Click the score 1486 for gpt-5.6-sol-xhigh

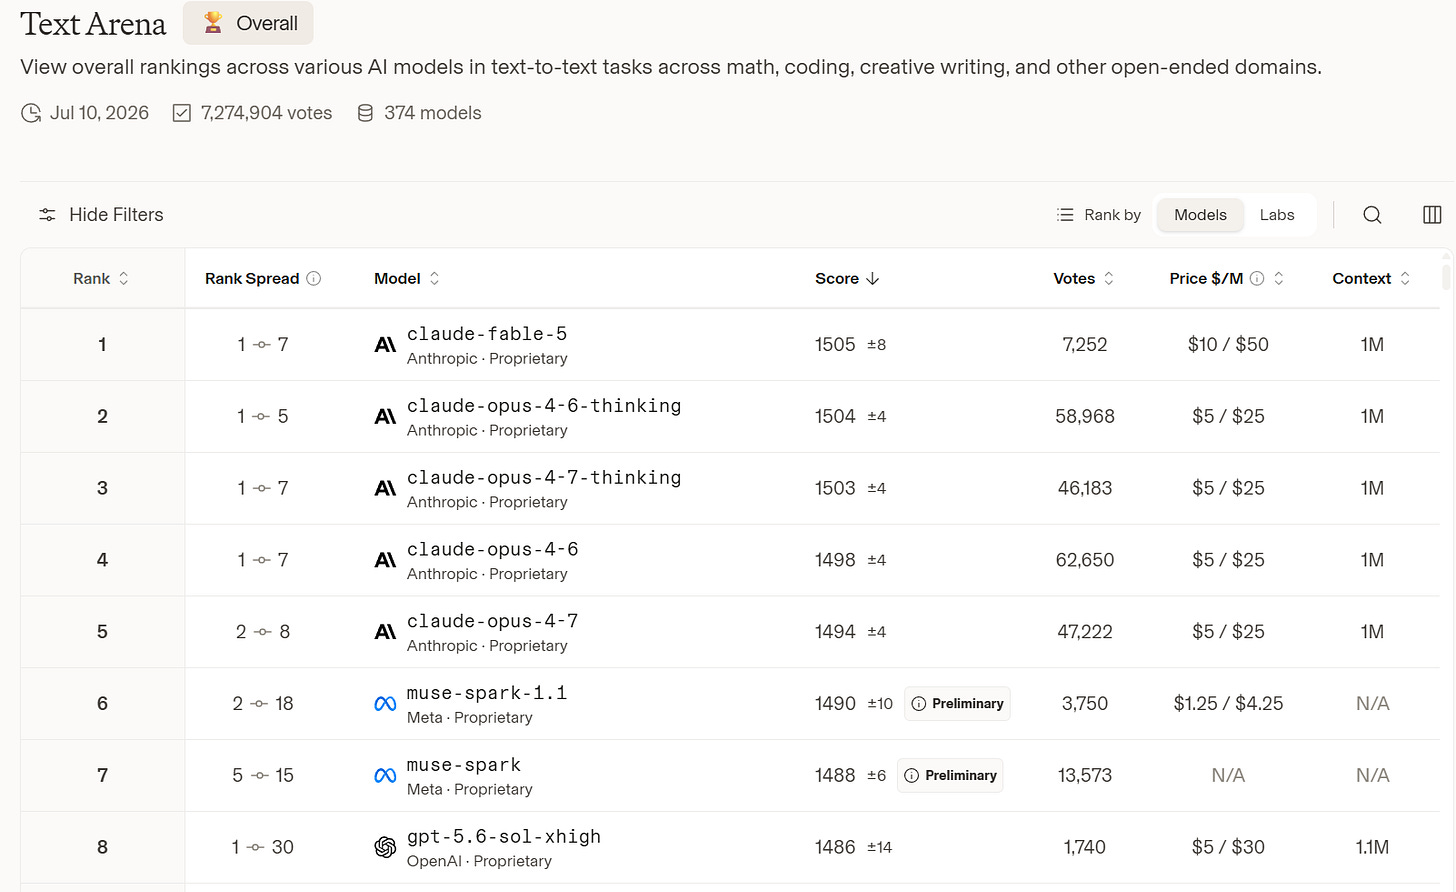(835, 848)
